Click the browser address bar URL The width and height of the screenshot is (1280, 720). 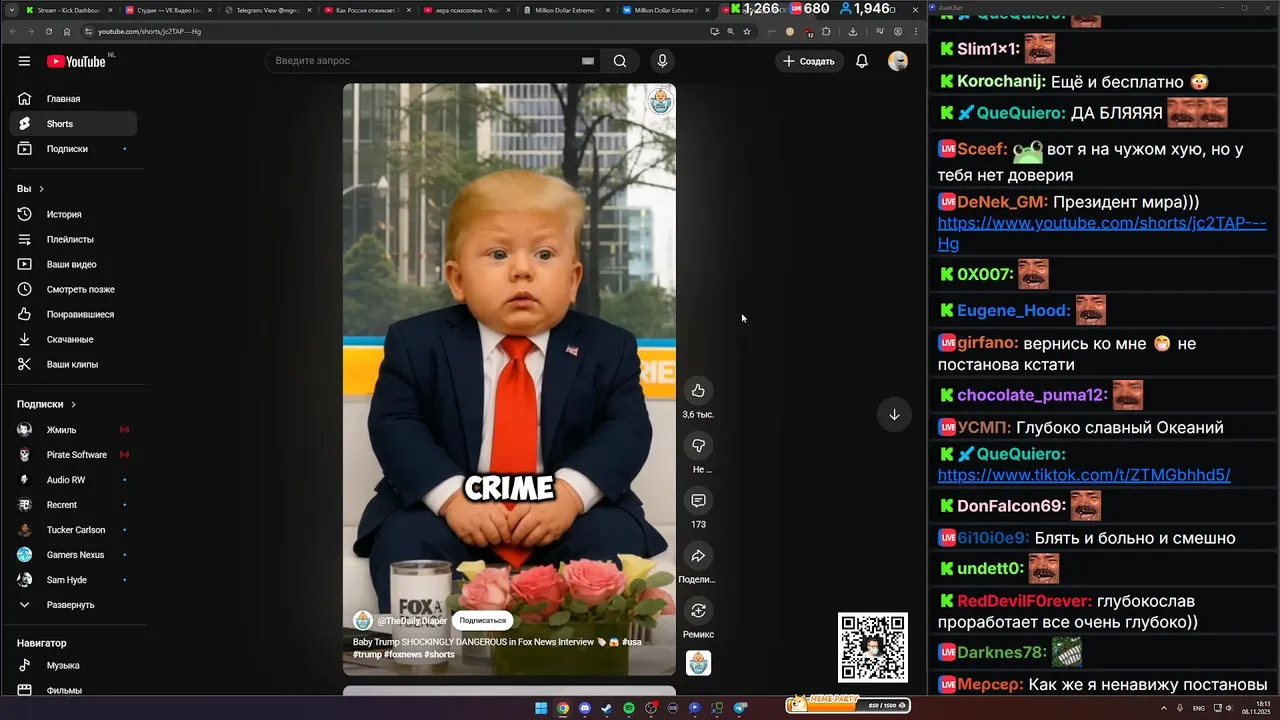(149, 31)
